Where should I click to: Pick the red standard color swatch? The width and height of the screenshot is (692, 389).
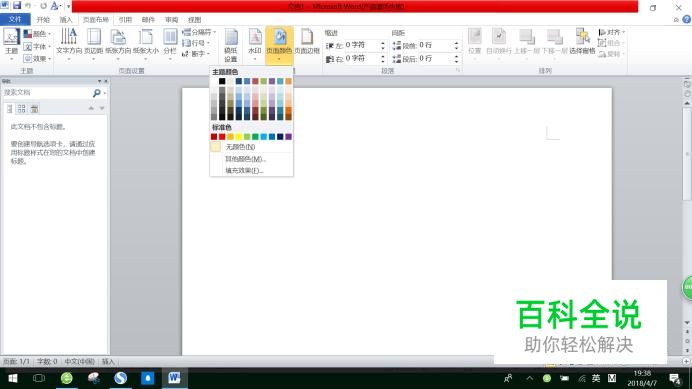coord(222,137)
